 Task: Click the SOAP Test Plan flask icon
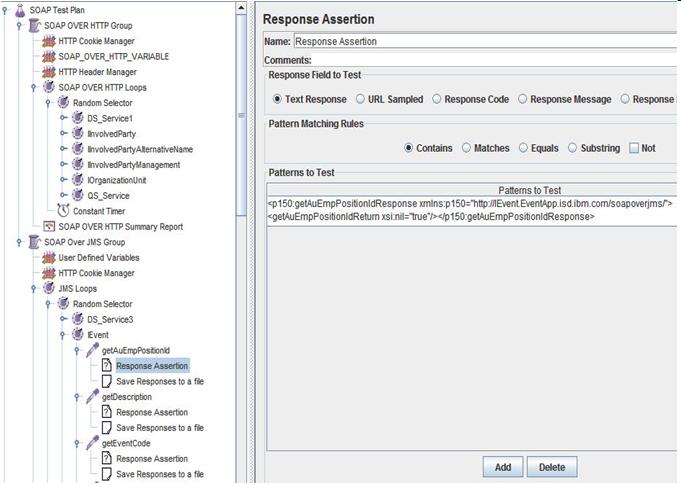(x=20, y=10)
